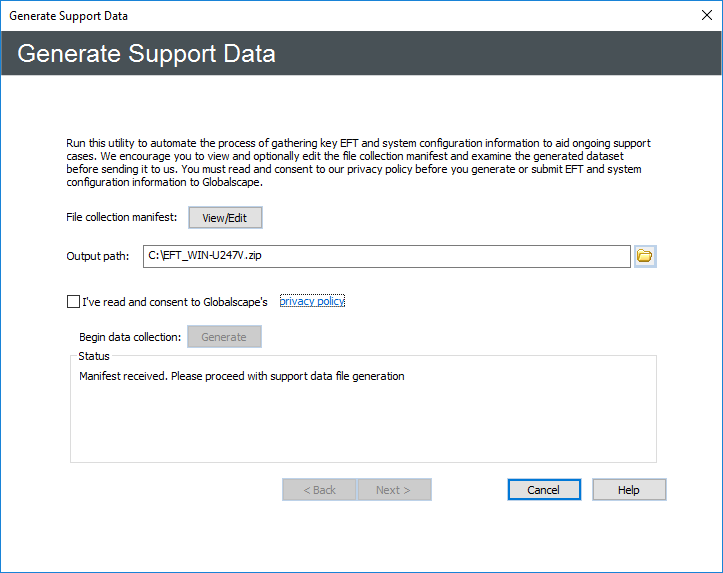Screen dimensions: 723x573
Task: Go to previous step with Back button
Action: pyautogui.click(x=319, y=490)
